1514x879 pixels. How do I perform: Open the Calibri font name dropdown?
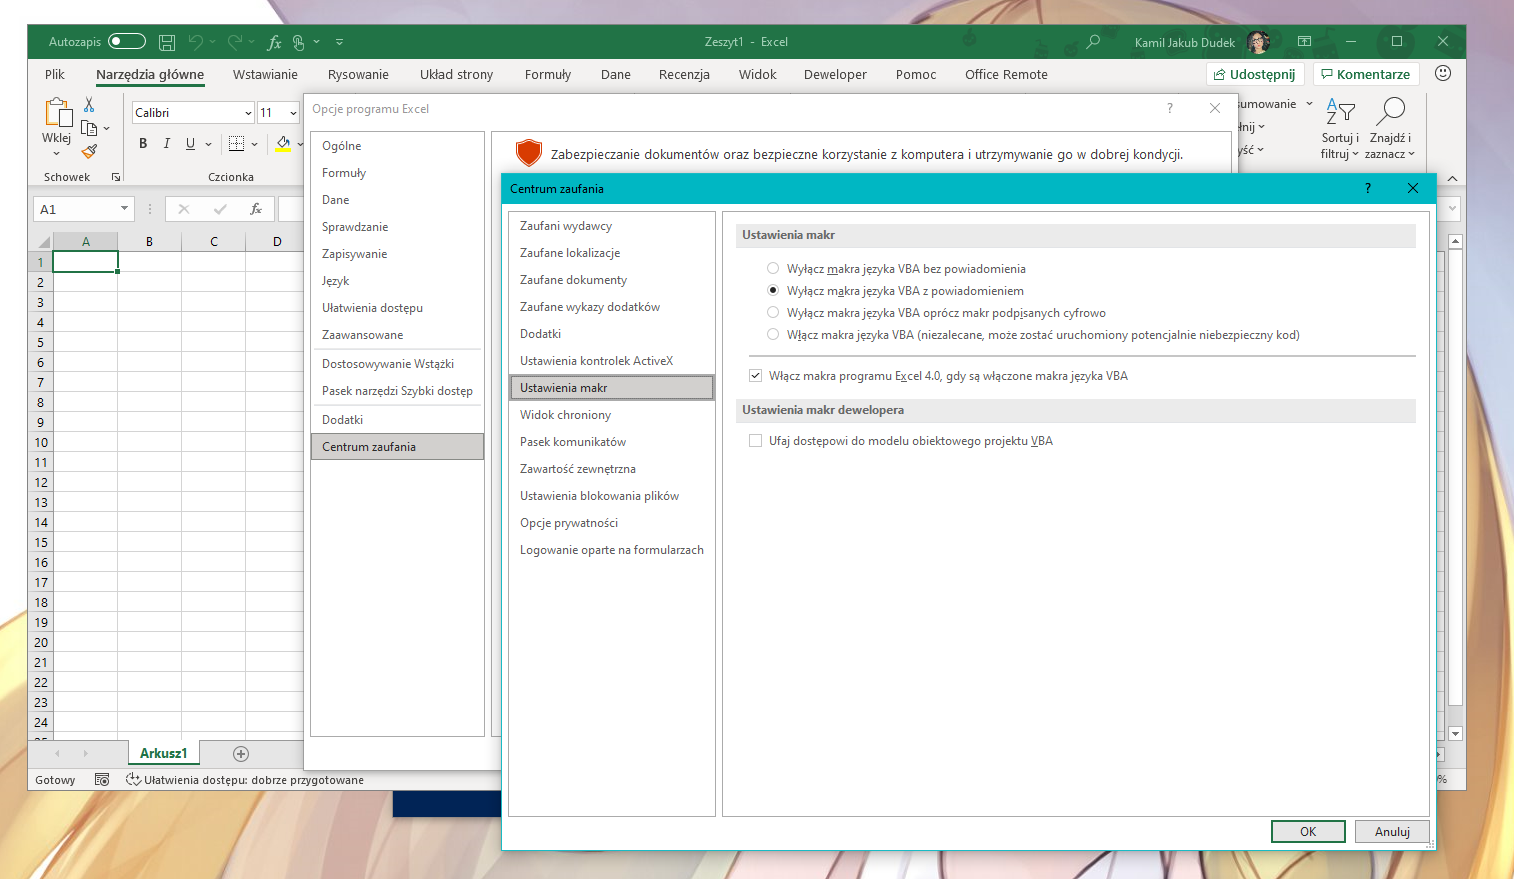[248, 113]
